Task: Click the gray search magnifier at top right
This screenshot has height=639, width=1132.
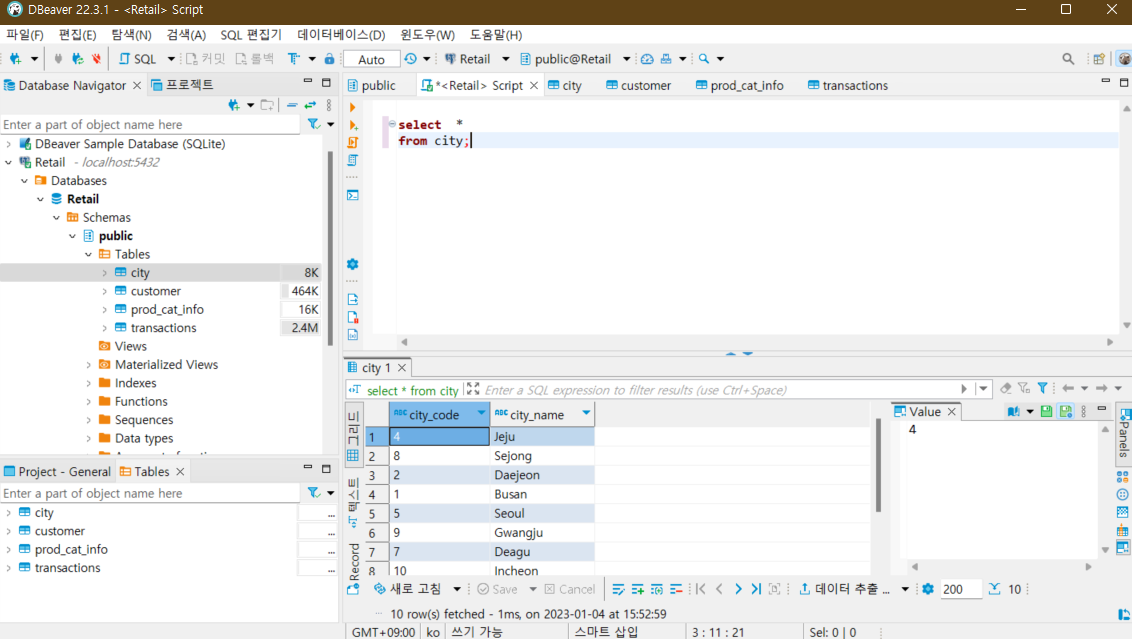Action: pos(1068,59)
